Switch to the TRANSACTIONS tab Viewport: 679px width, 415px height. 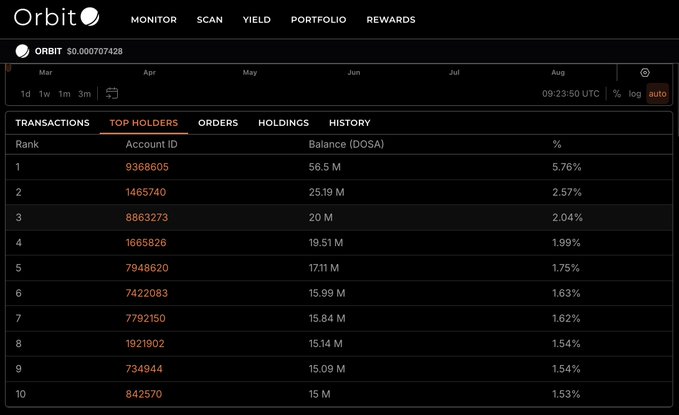point(52,123)
